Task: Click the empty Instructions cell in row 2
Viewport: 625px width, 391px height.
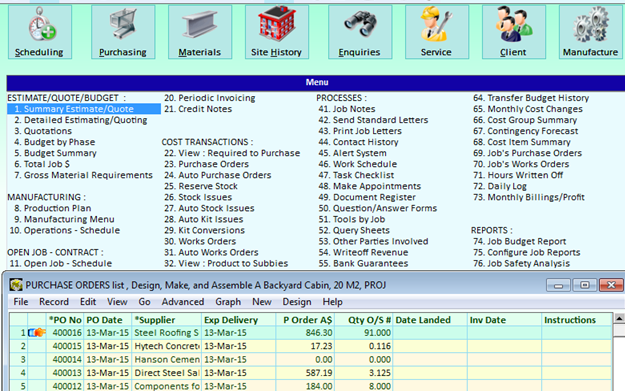Action: [x=577, y=346]
